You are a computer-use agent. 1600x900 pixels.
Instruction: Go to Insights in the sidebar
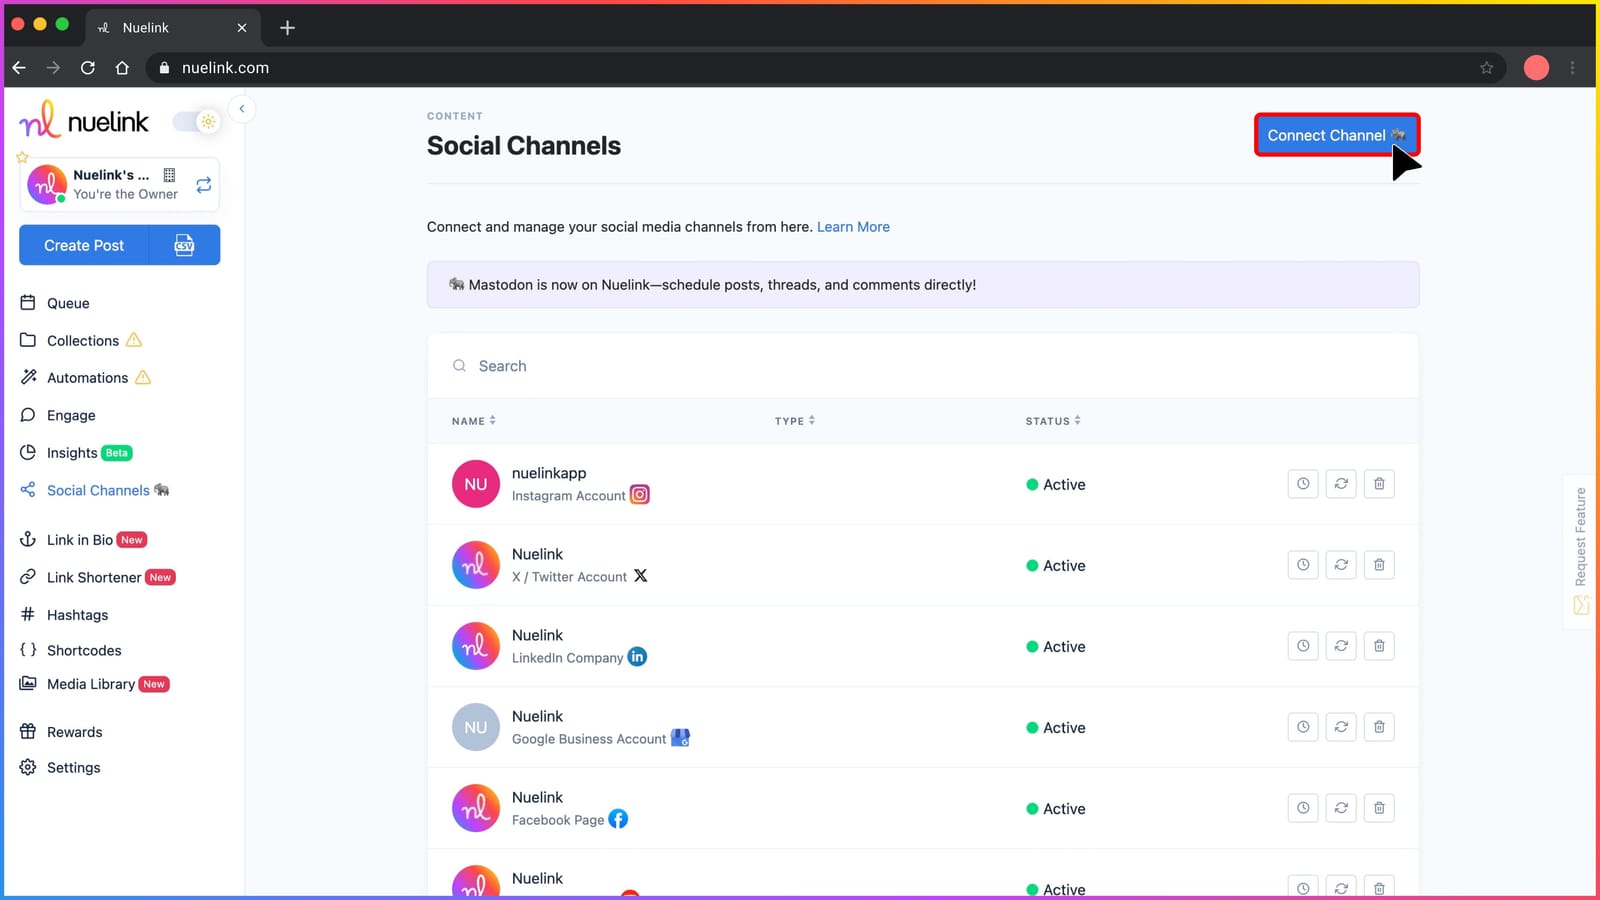(x=72, y=453)
